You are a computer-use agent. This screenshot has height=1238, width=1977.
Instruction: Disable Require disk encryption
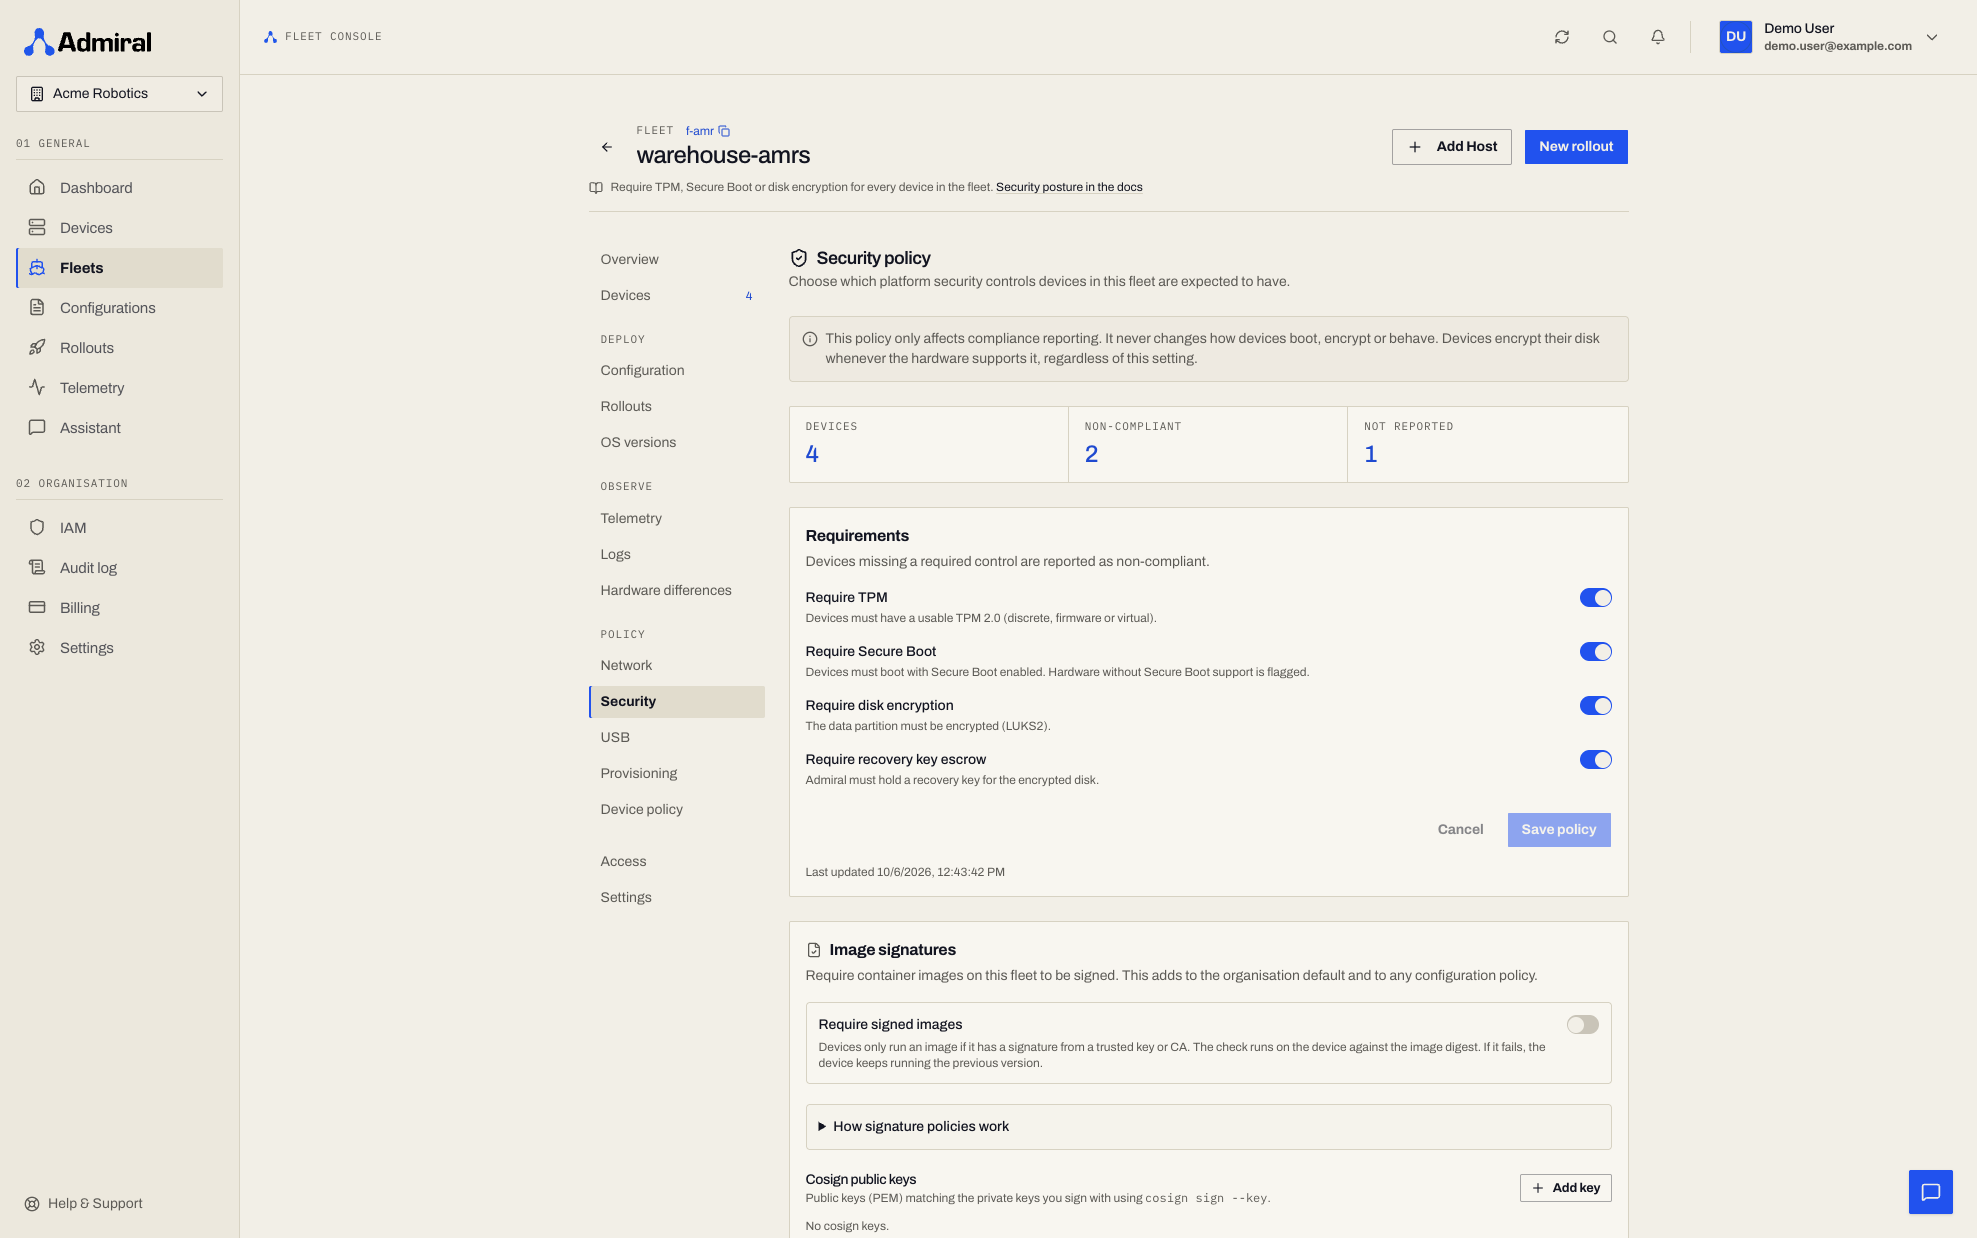point(1595,706)
